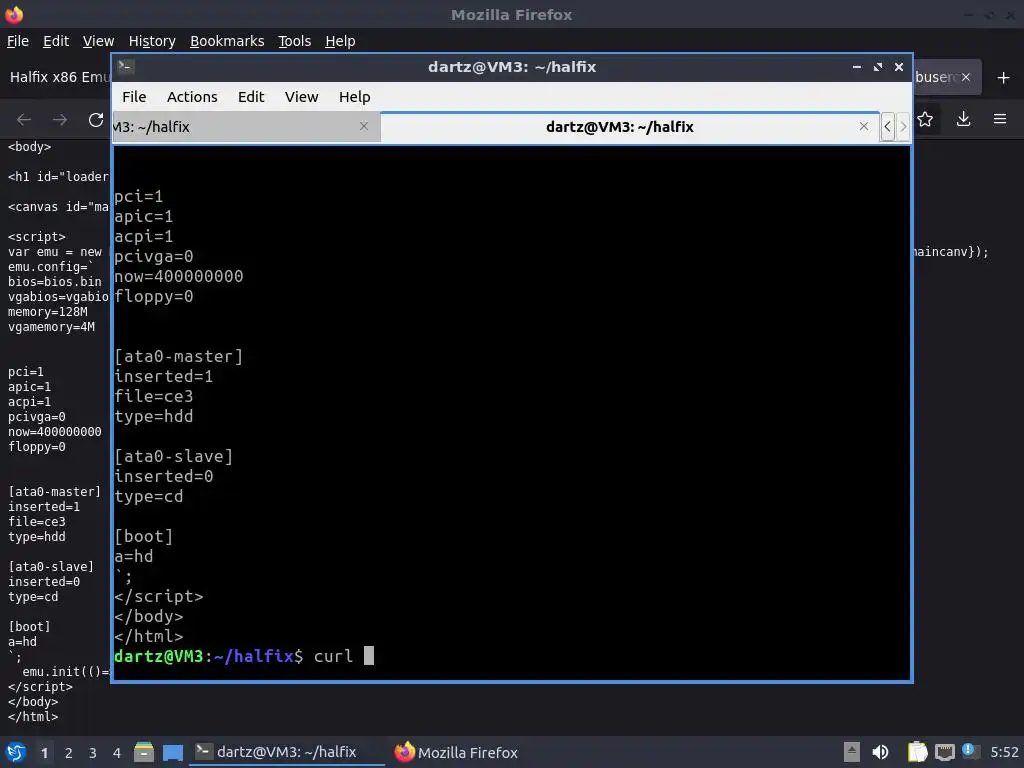This screenshot has height=768, width=1024.
Task: Open Firefox Help menu
Action: pos(340,41)
